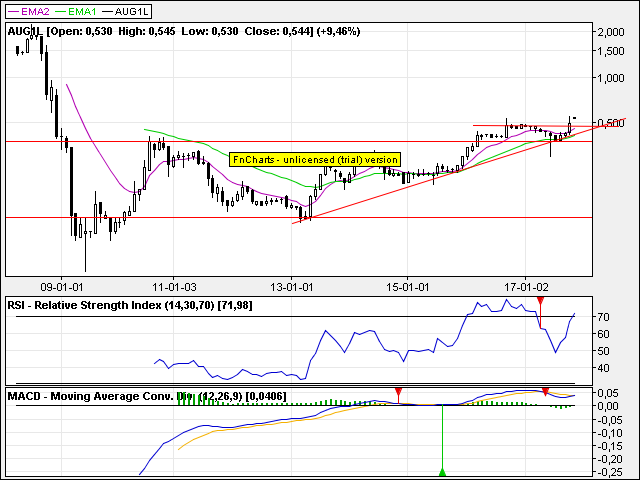Select the EMA2 legend entry
The image size is (640, 480).
pyautogui.click(x=29, y=11)
